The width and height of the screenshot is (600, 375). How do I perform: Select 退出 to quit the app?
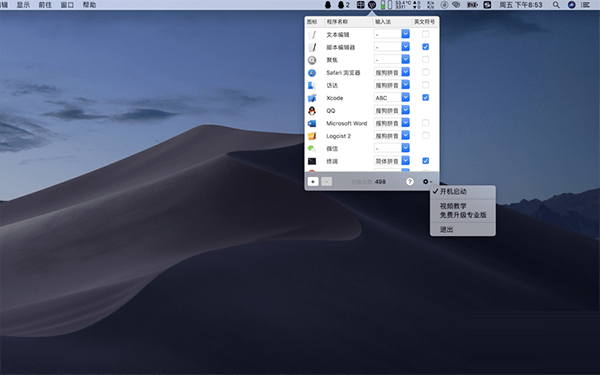tap(446, 230)
